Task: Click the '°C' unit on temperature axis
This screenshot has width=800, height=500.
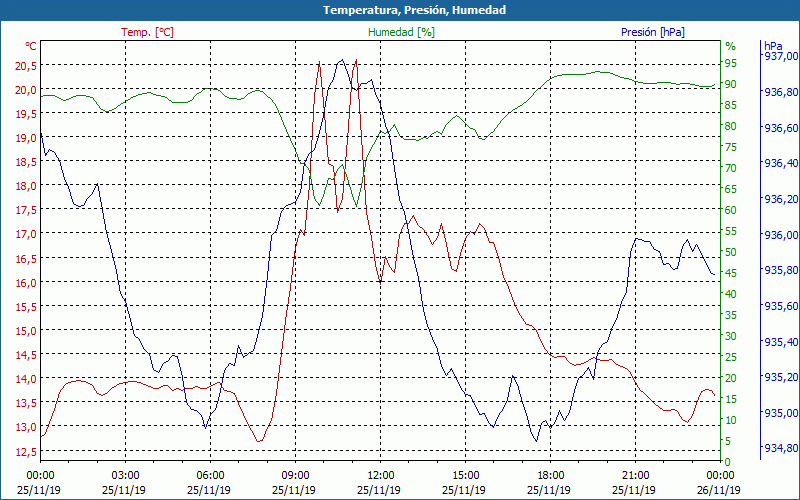Action: [x=31, y=46]
